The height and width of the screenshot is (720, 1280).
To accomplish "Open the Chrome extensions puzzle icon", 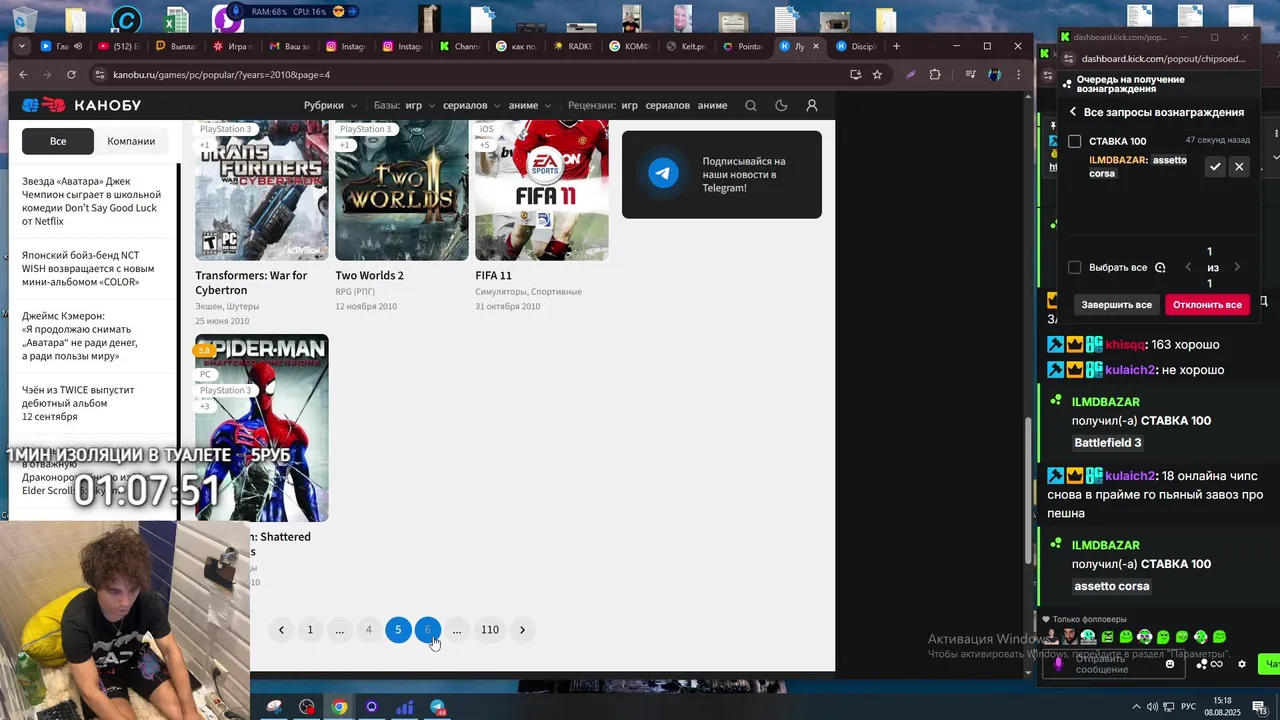I will tap(935, 74).
